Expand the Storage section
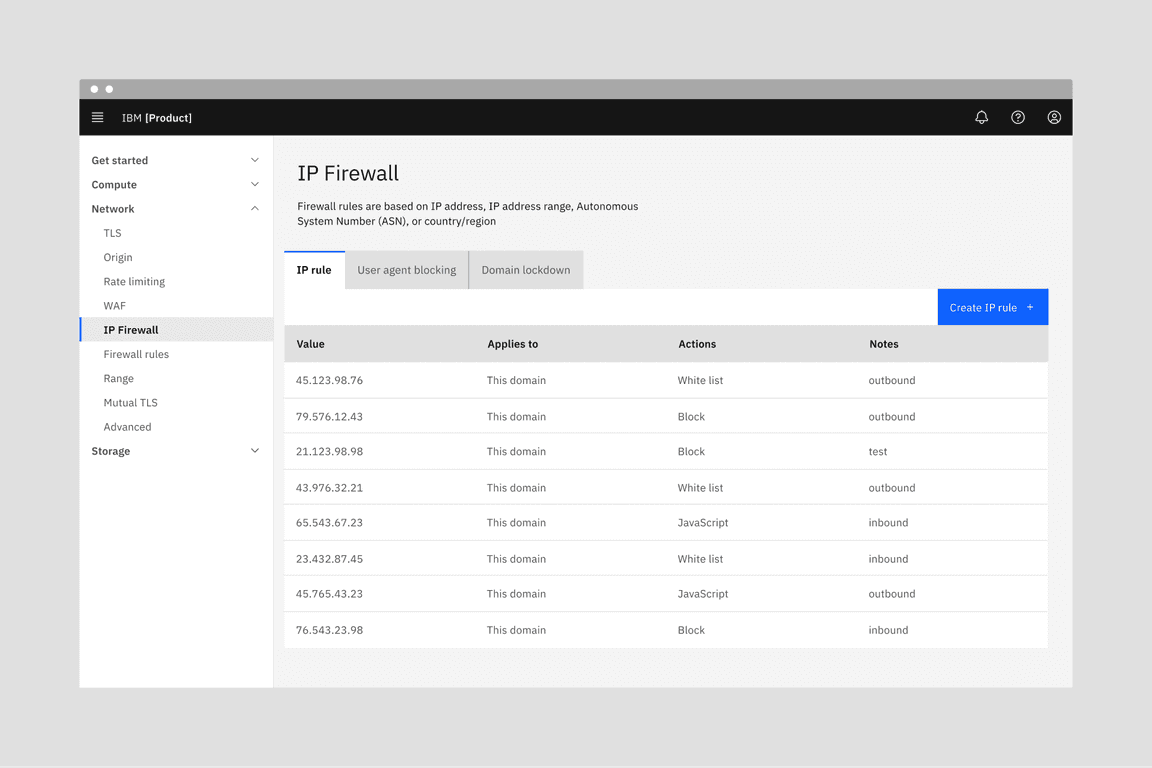The image size is (1152, 768). [x=175, y=451]
